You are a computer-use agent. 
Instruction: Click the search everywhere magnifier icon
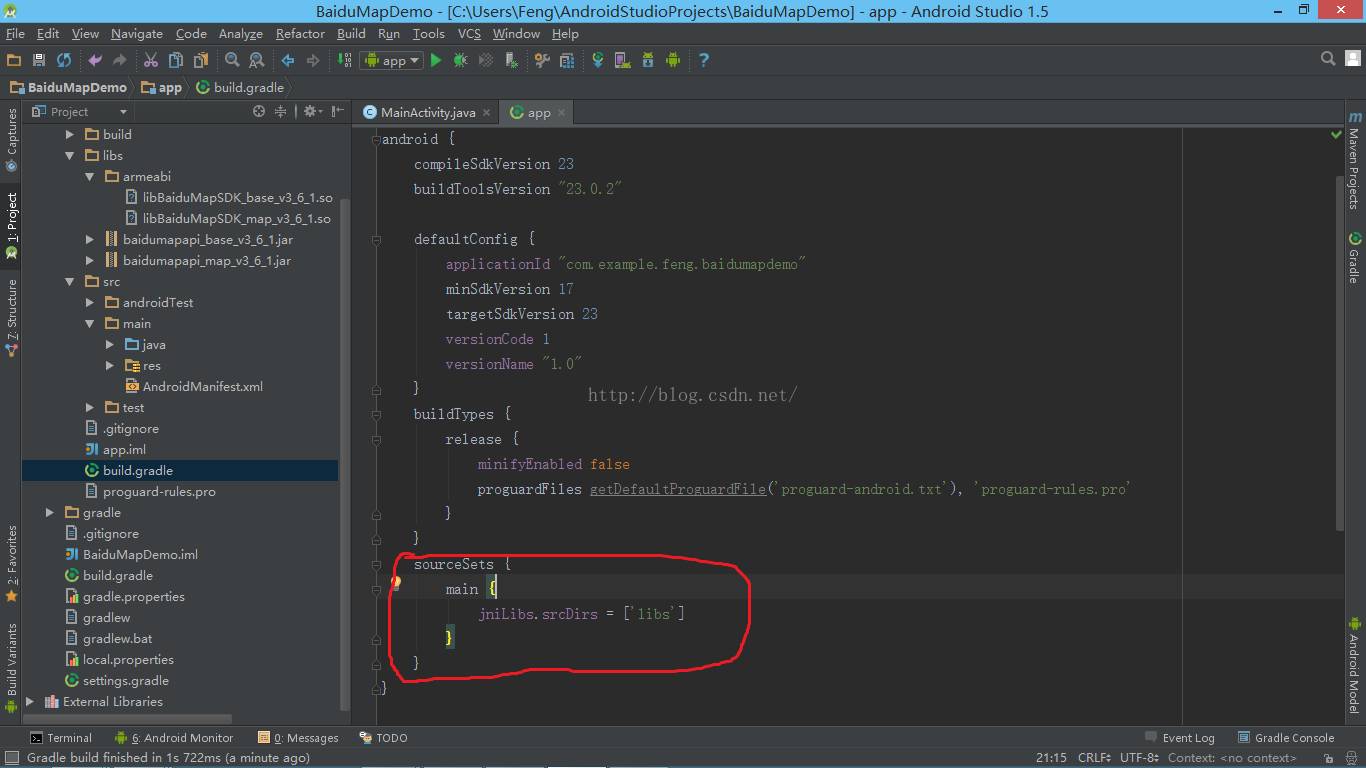[1328, 59]
